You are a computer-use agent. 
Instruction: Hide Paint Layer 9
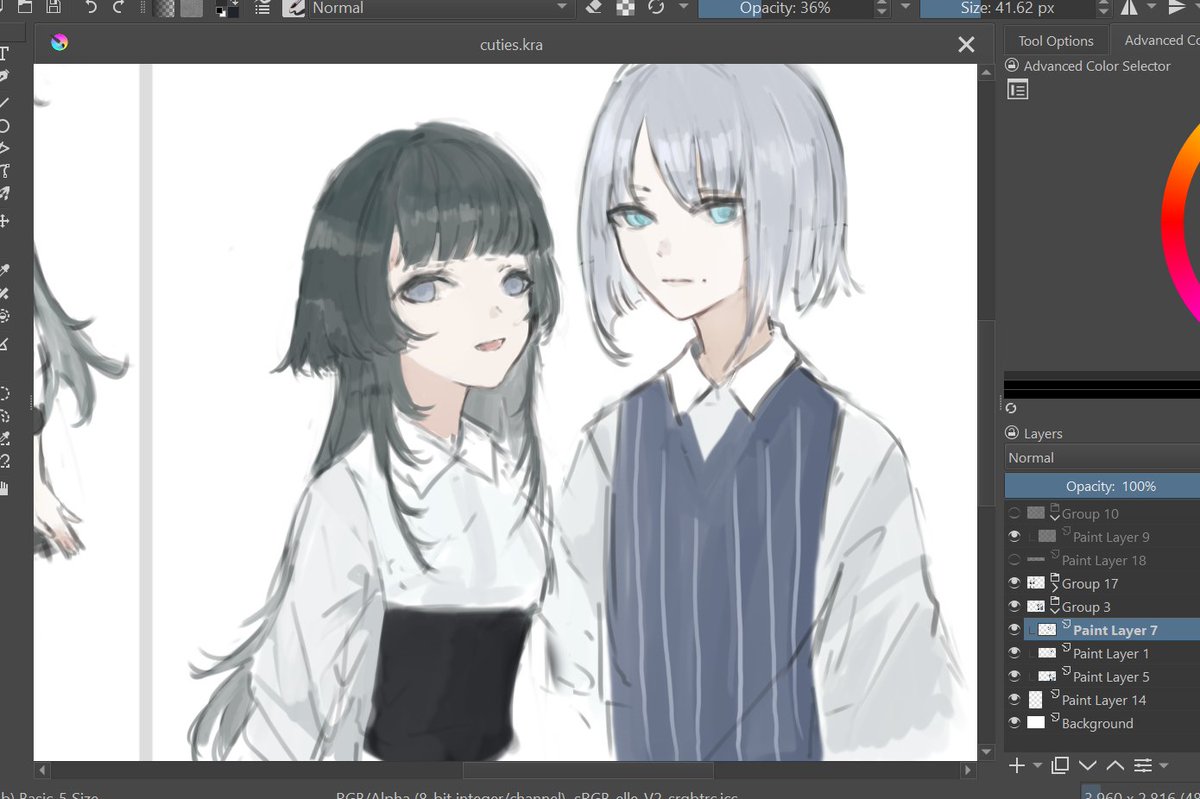pos(1015,537)
